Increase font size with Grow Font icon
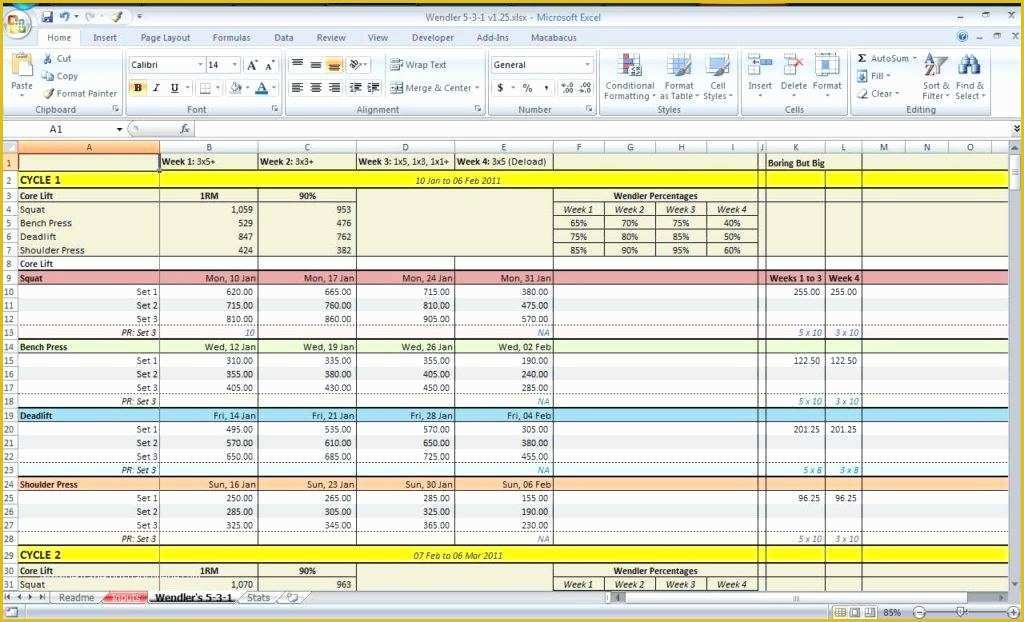 coord(252,65)
